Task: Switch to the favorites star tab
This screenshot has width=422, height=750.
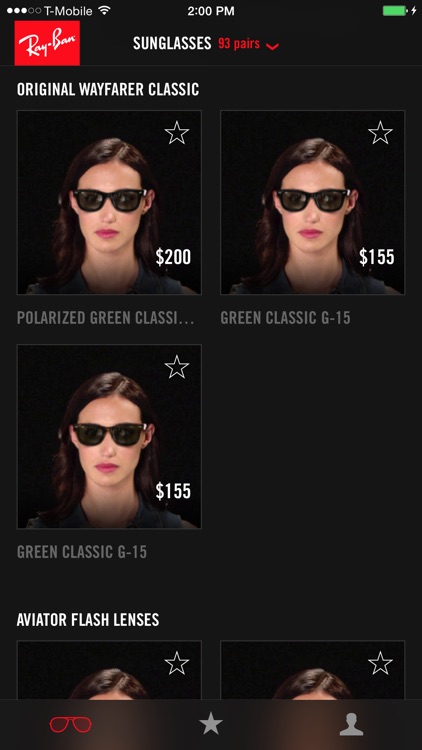Action: (x=211, y=723)
